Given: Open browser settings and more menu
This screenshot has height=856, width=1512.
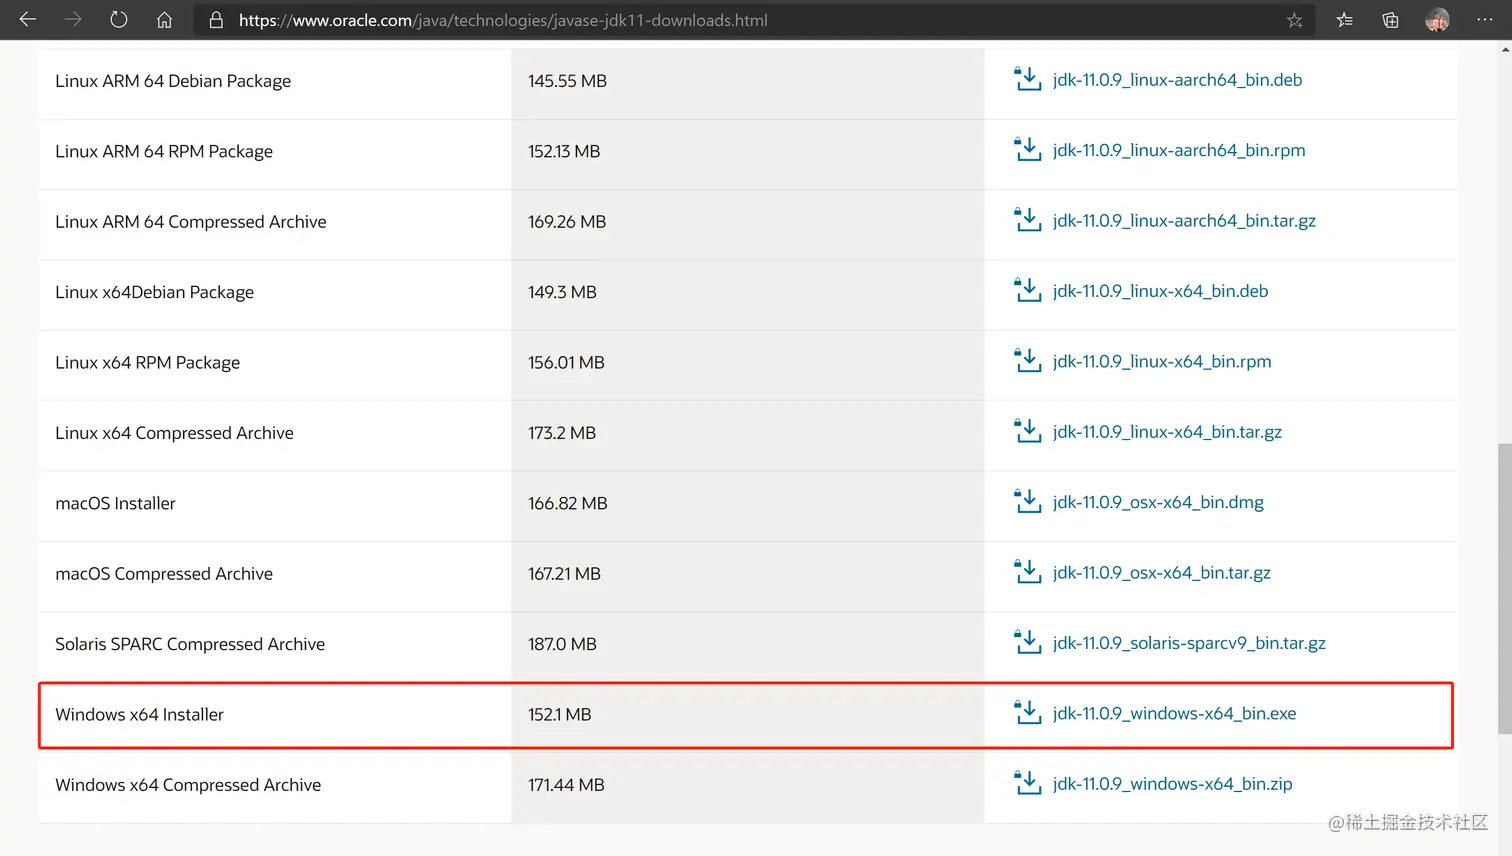Looking at the screenshot, I should pyautogui.click(x=1485, y=20).
